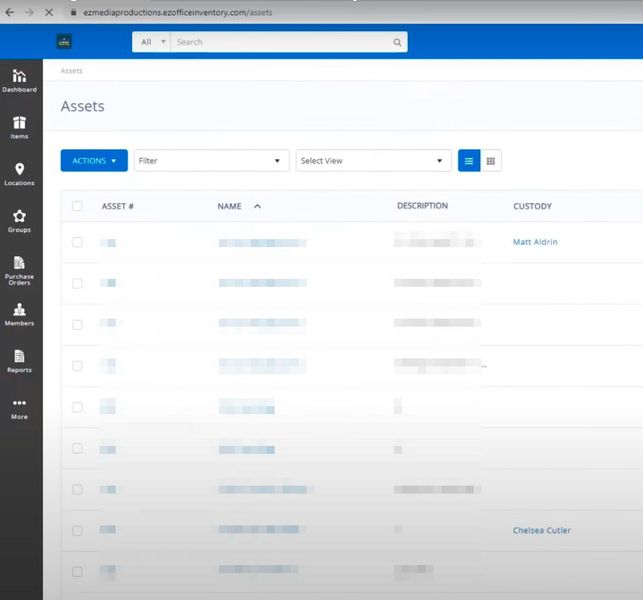Viewport: 643px width, 600px height.
Task: Click the search magnifier icon
Action: click(x=397, y=42)
